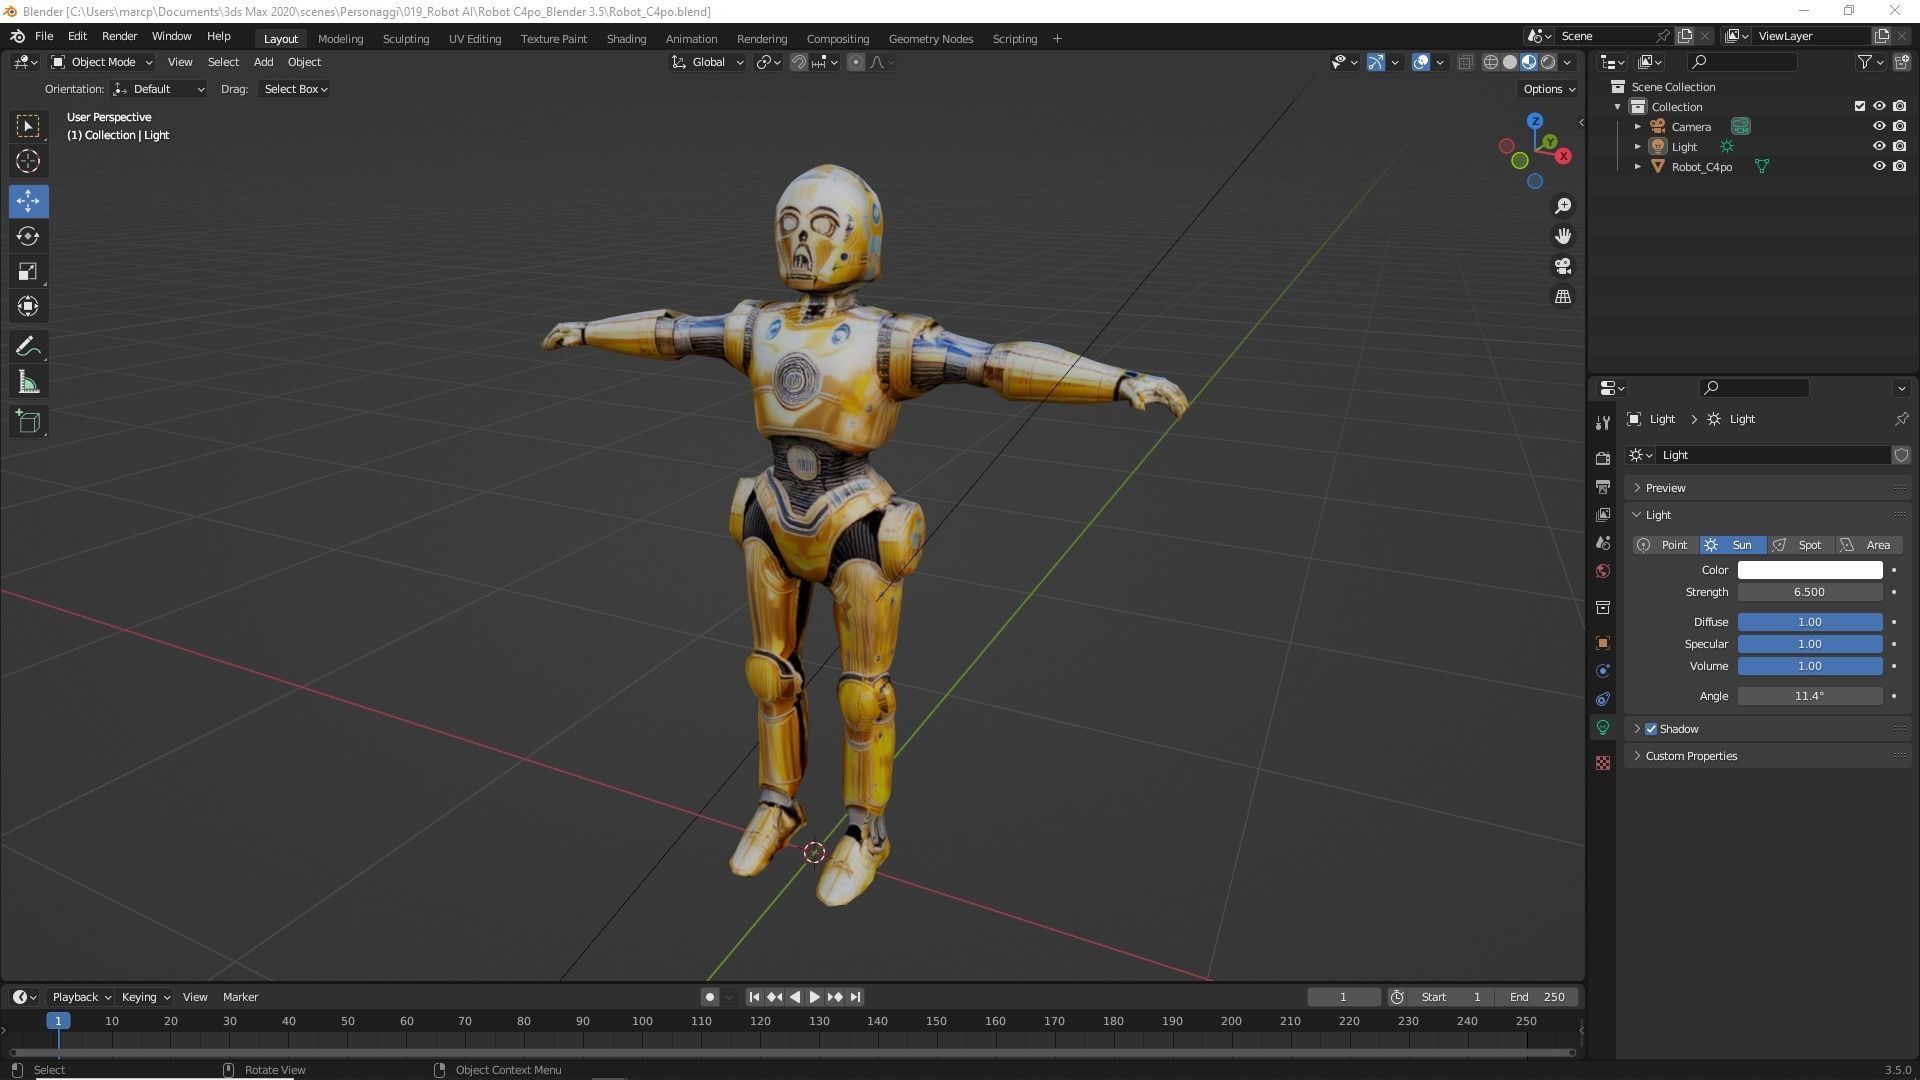
Task: Open the Physics properties tab
Action: coord(1603,671)
